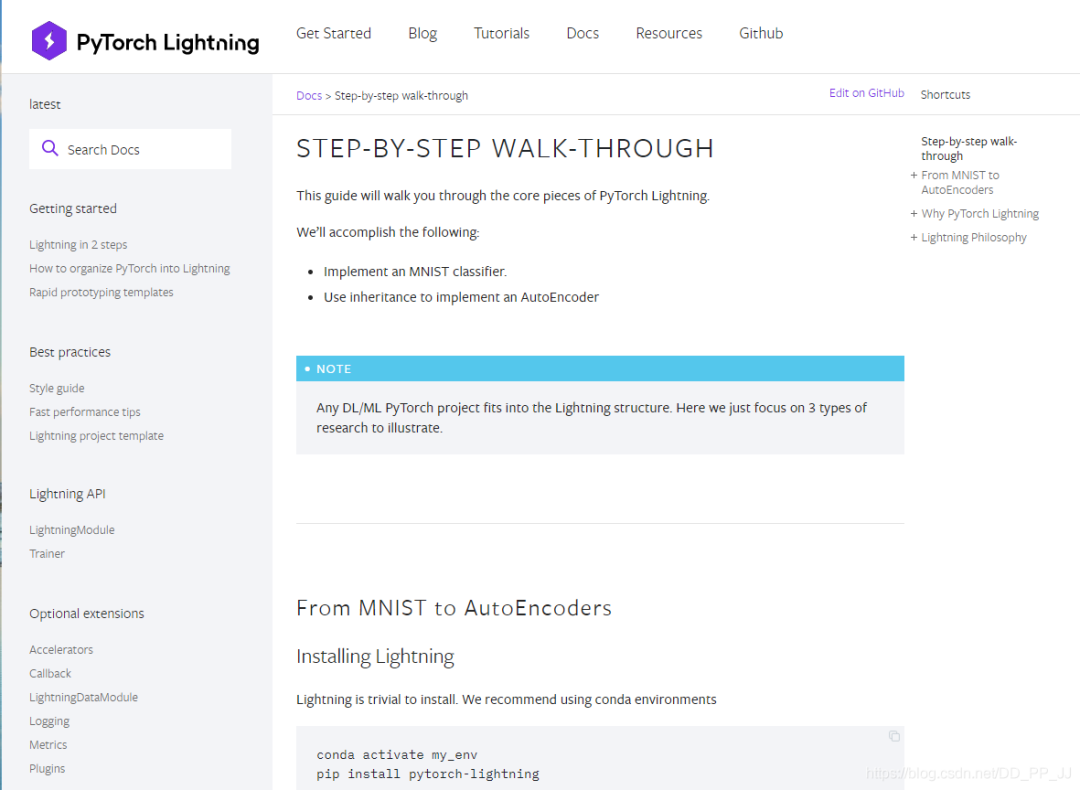1080x790 pixels.
Task: Open the Trainer API page
Action: point(47,554)
